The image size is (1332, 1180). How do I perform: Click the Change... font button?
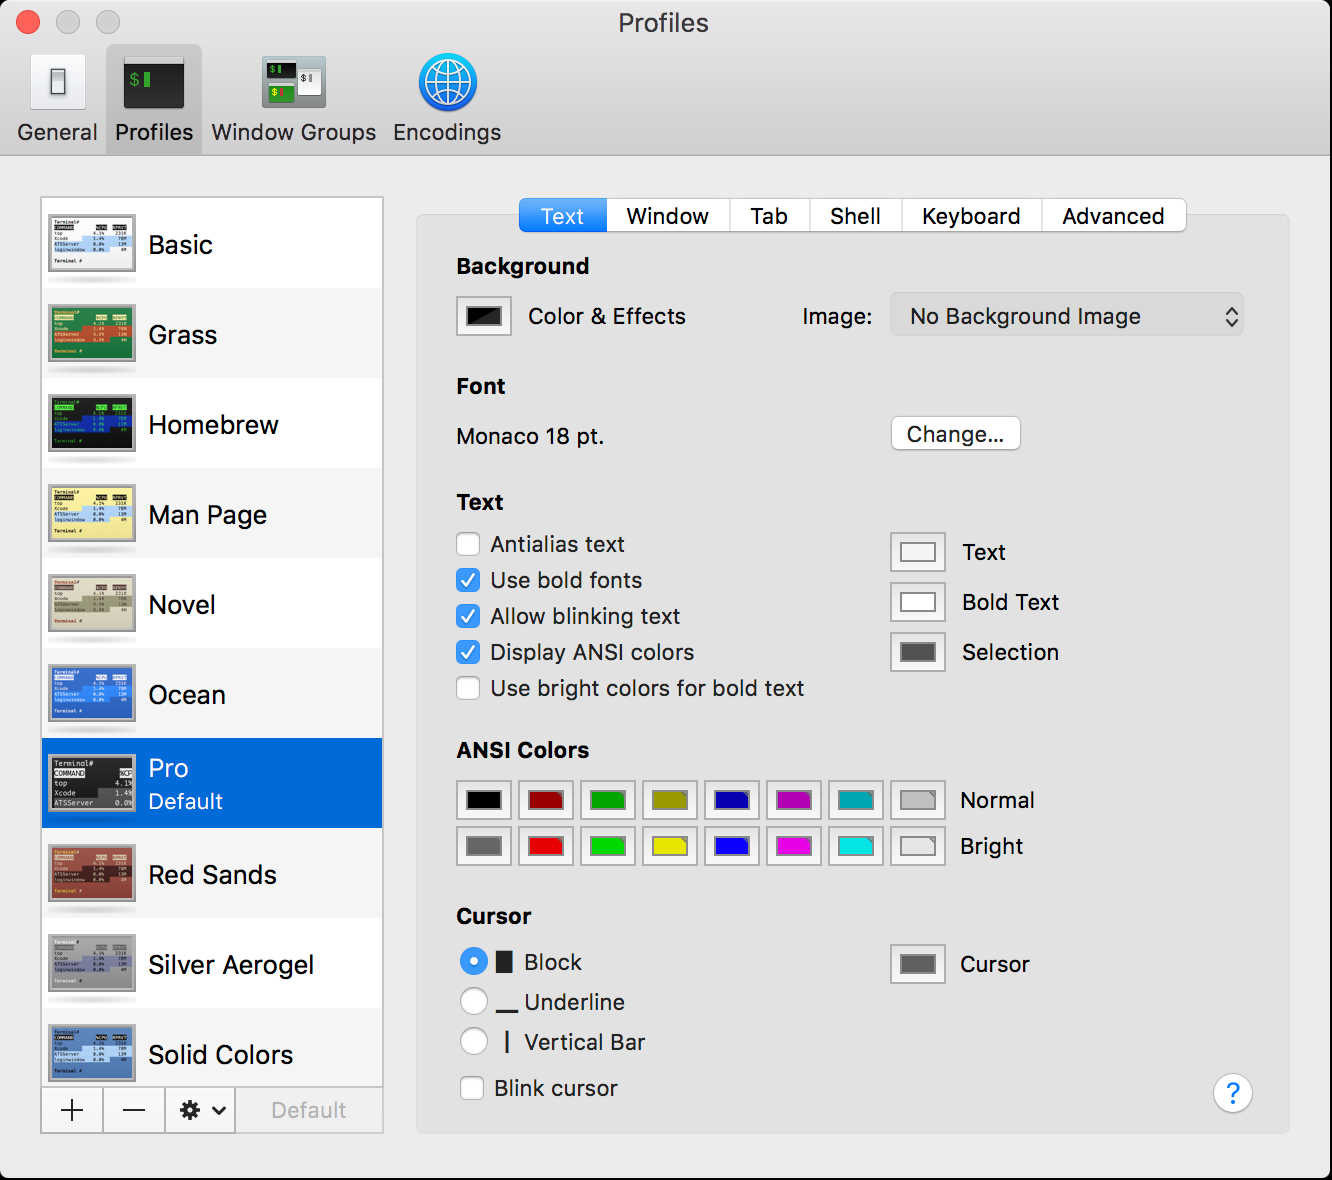point(955,434)
